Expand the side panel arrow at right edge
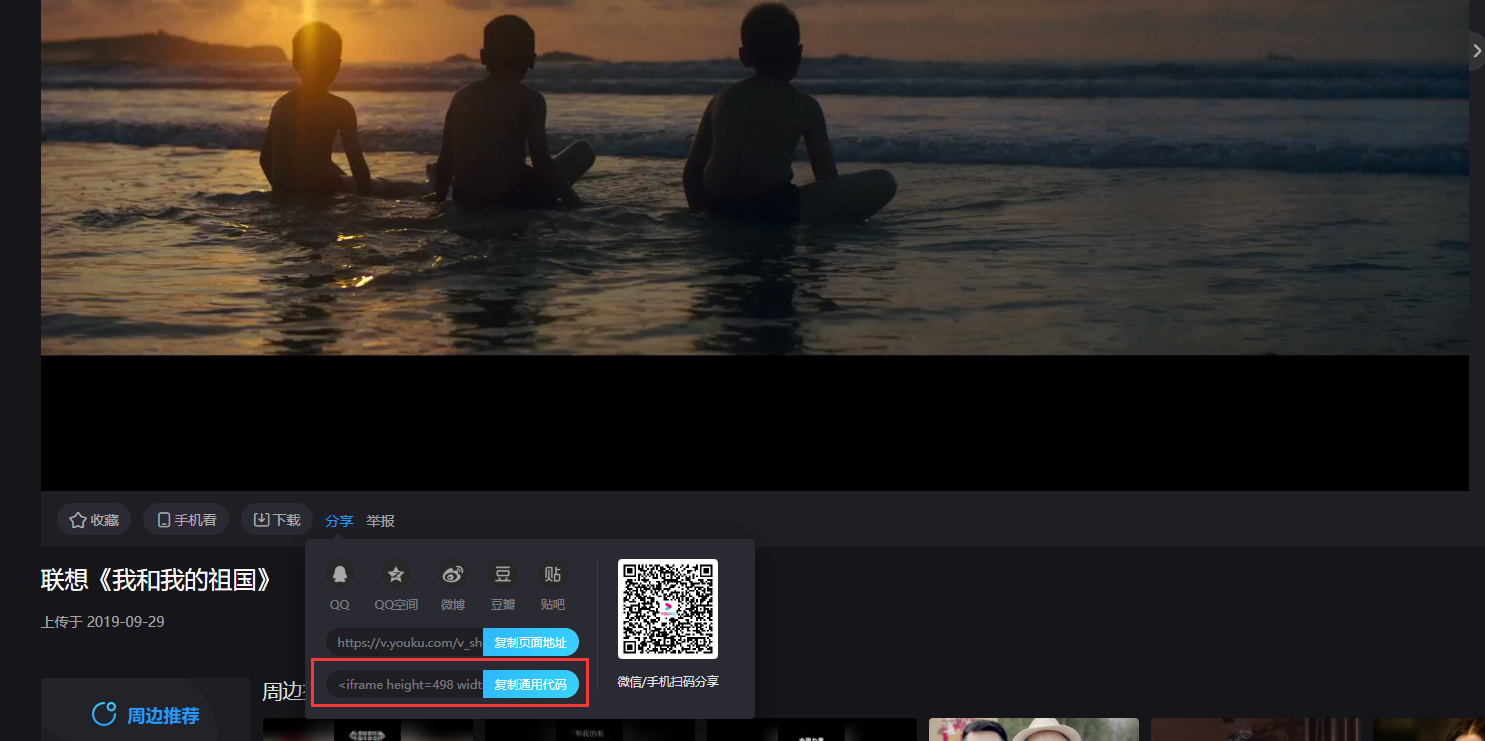Screen dimensions: 1485x741 pos(1477,49)
